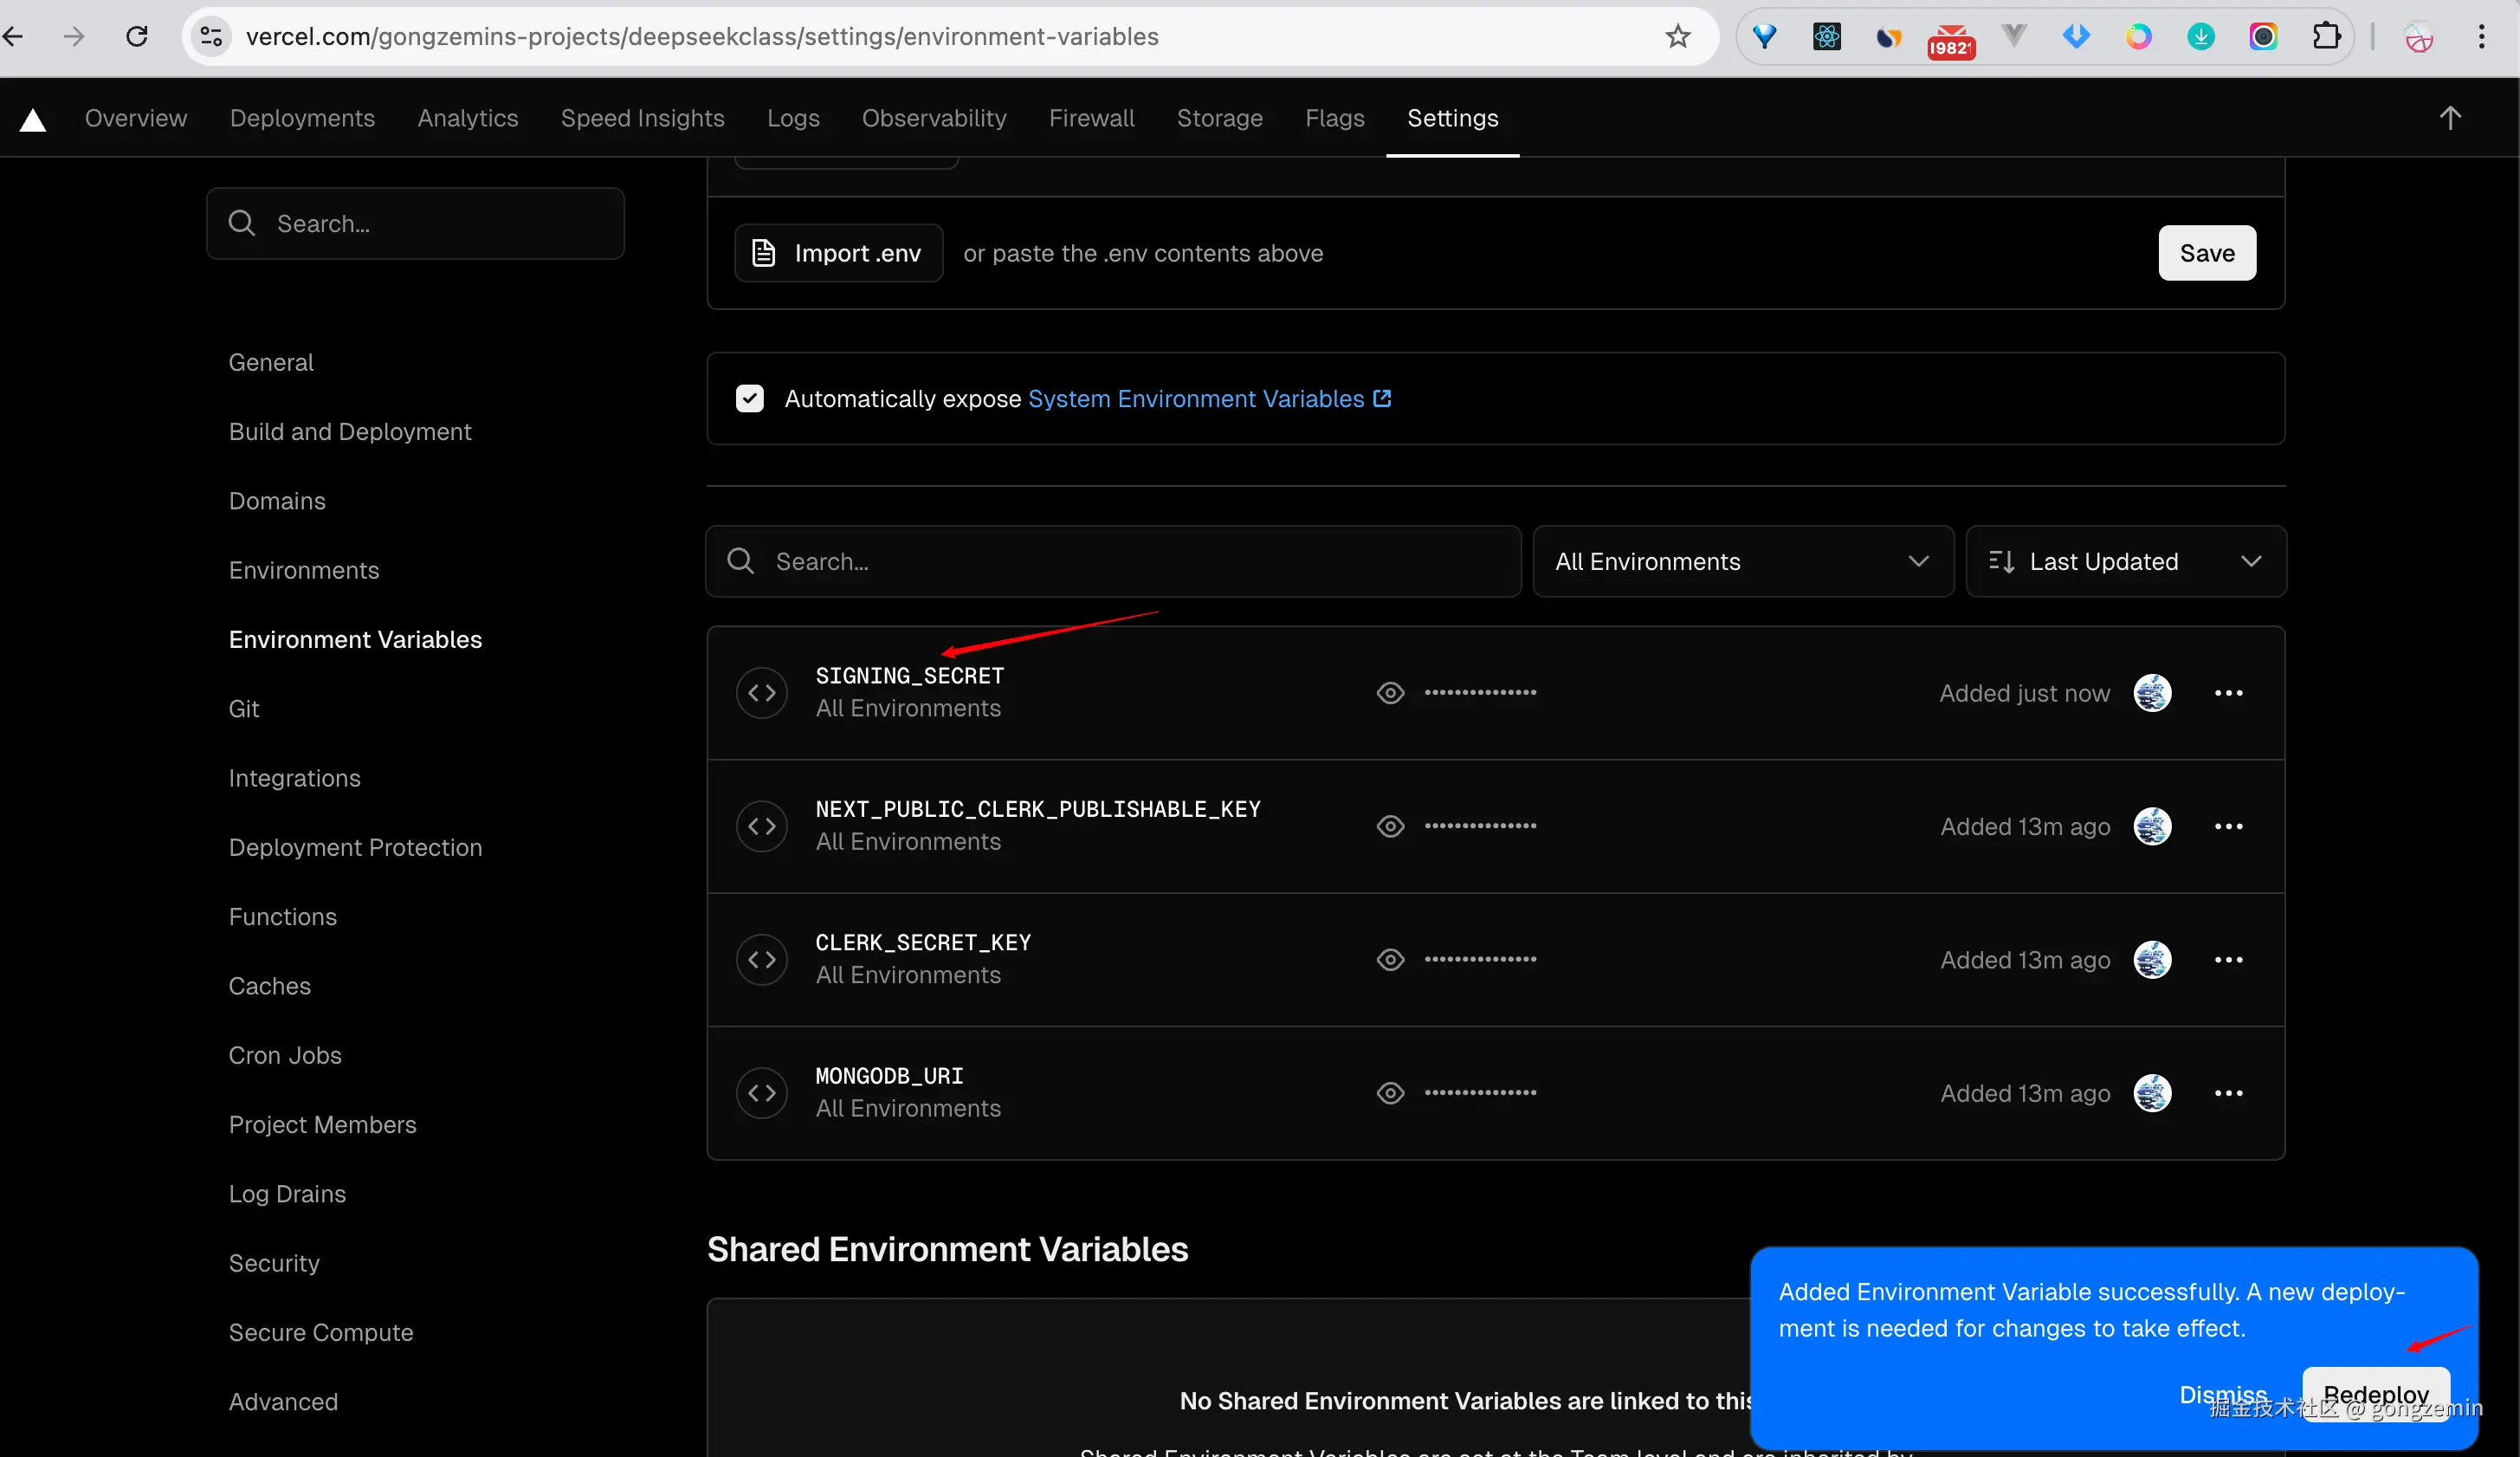
Task: Click the blue Y extension icon
Action: pos(1764,37)
